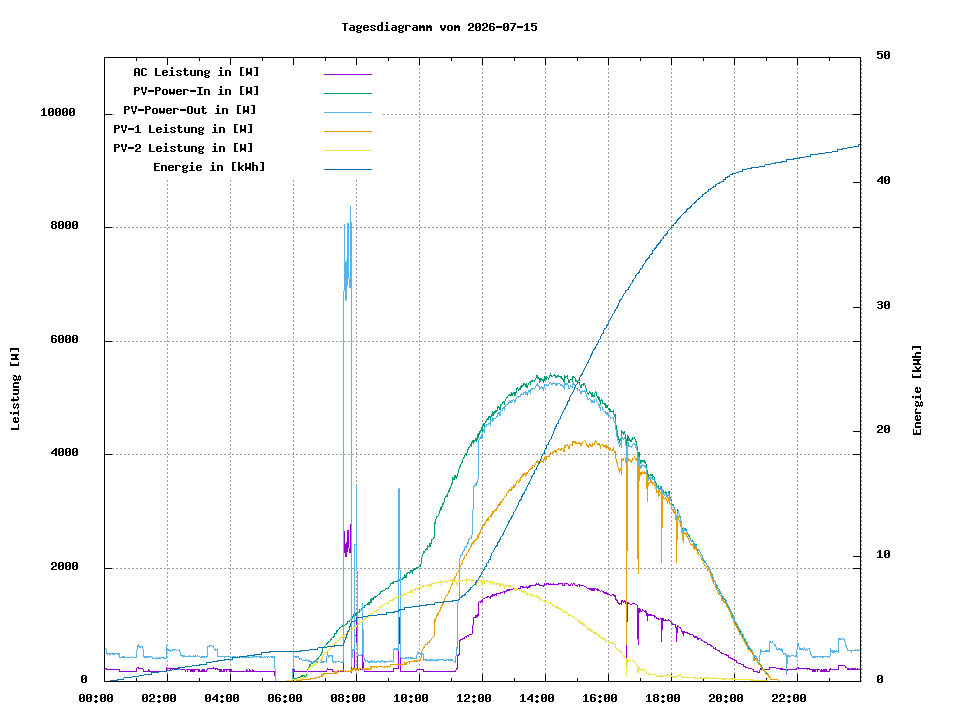
Task: Click the PV-1 orange curve peak near 15:00
Action: click(585, 442)
